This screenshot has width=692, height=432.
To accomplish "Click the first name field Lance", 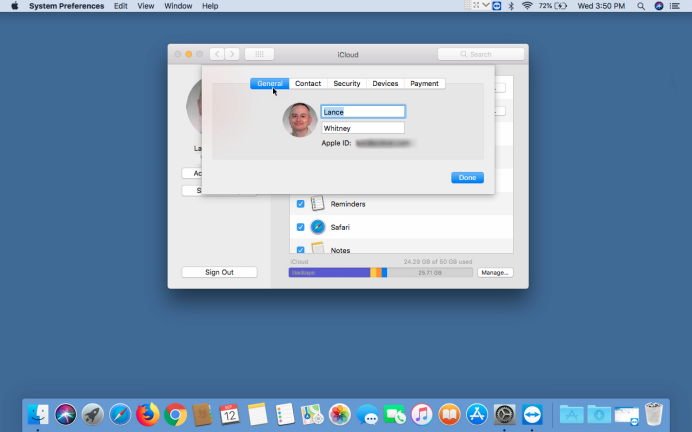I will point(363,112).
